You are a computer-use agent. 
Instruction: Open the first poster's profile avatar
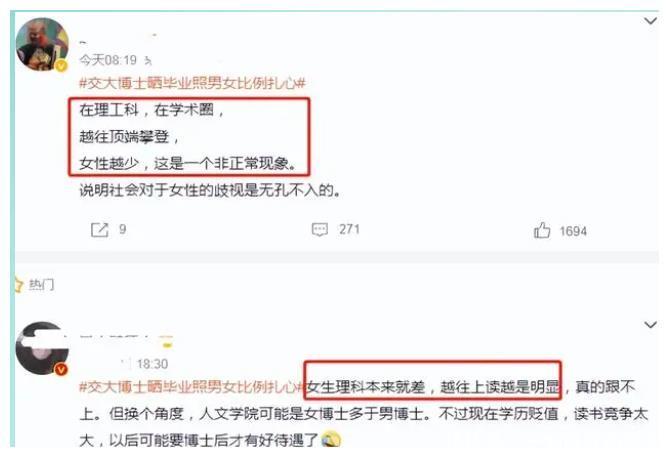click(42, 44)
